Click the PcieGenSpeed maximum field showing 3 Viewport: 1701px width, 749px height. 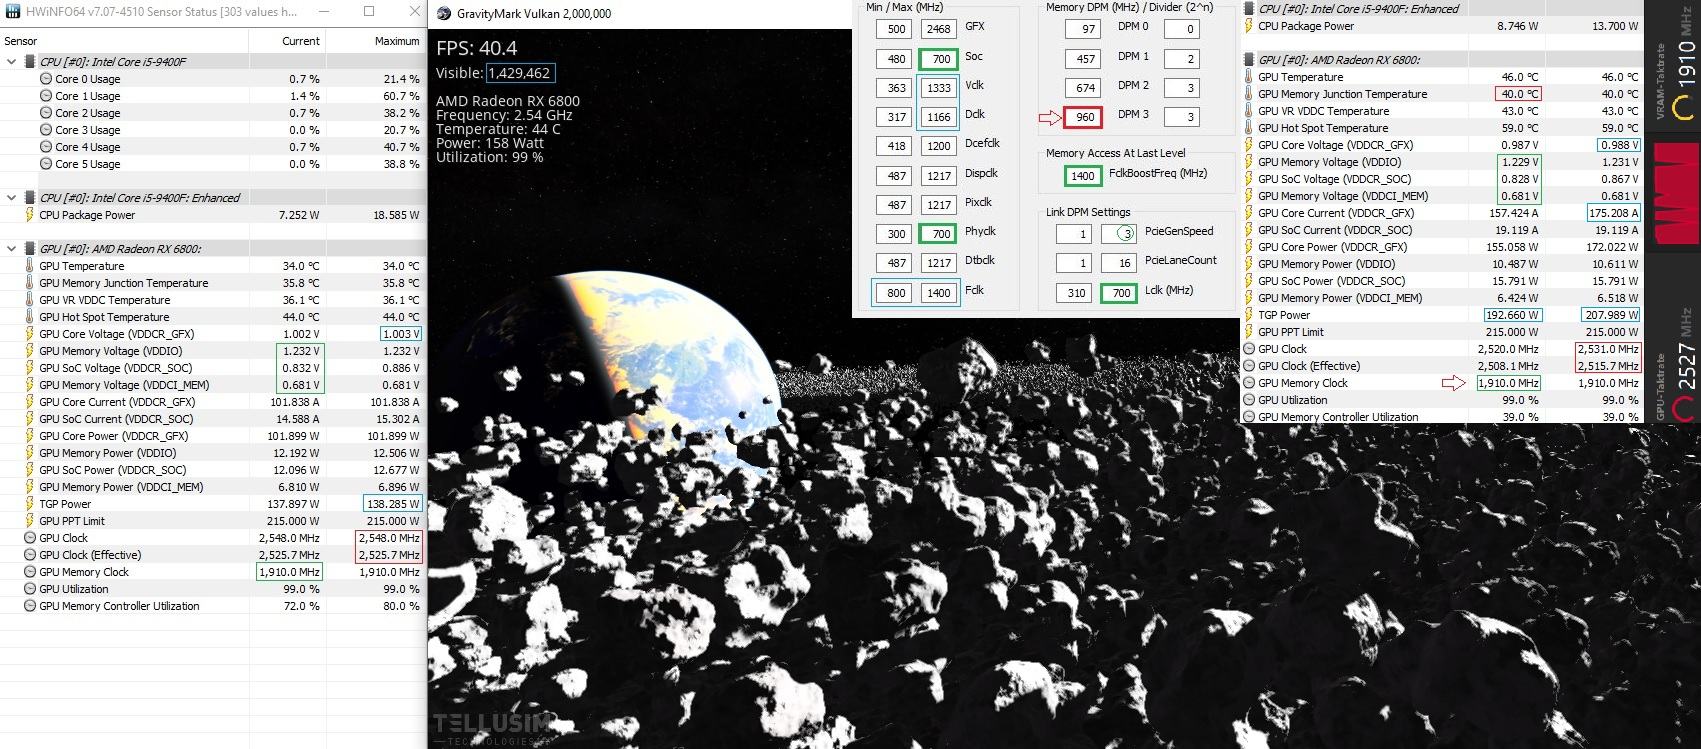point(1119,234)
